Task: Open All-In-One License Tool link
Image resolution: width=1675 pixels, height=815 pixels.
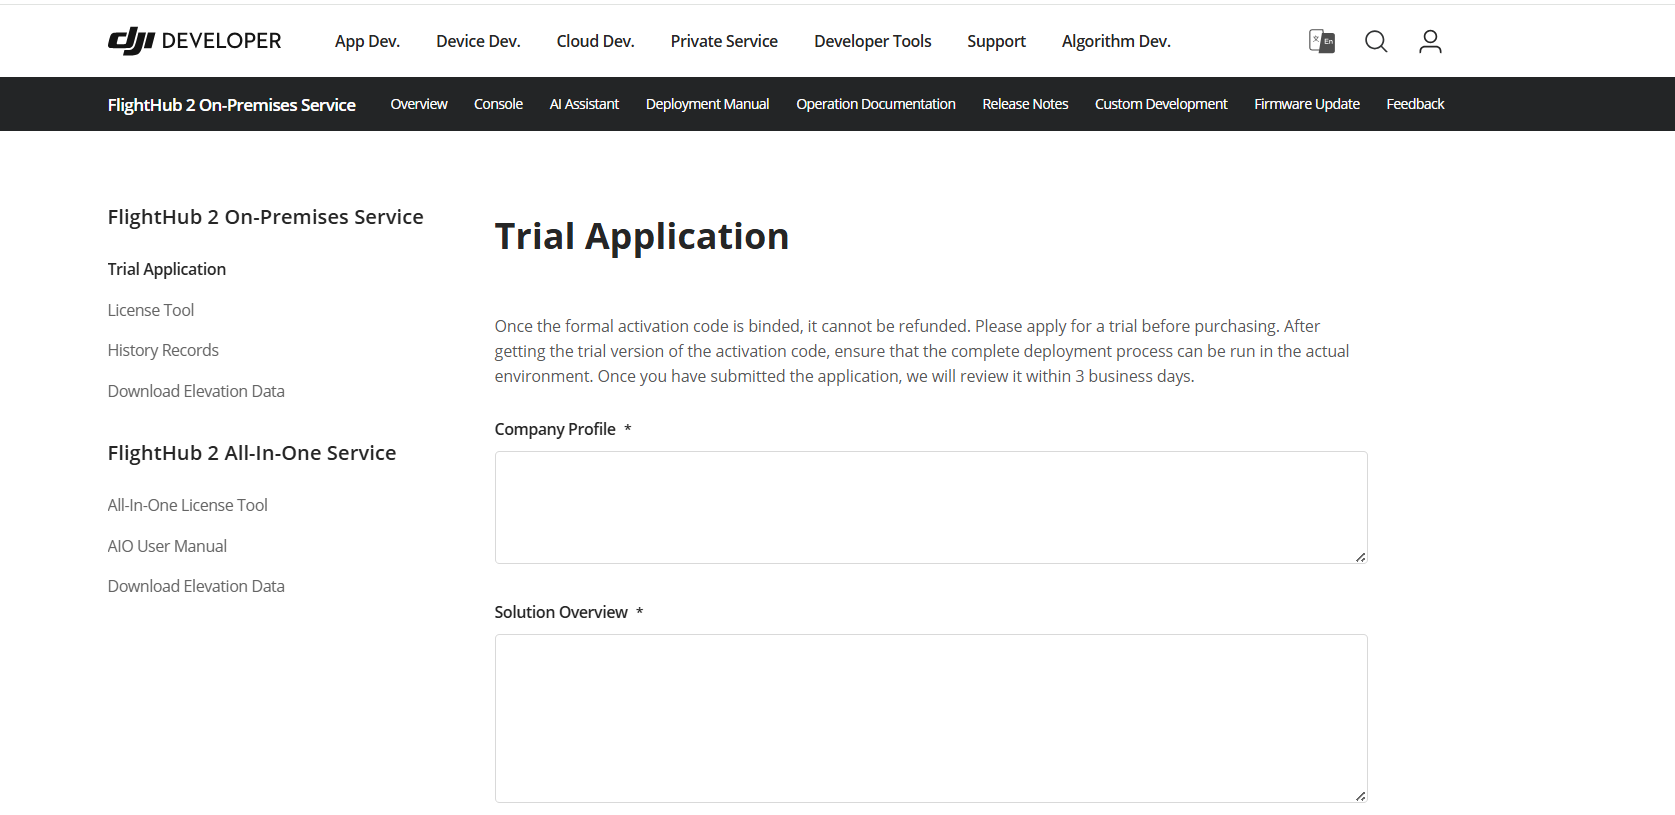Action: pos(188,505)
